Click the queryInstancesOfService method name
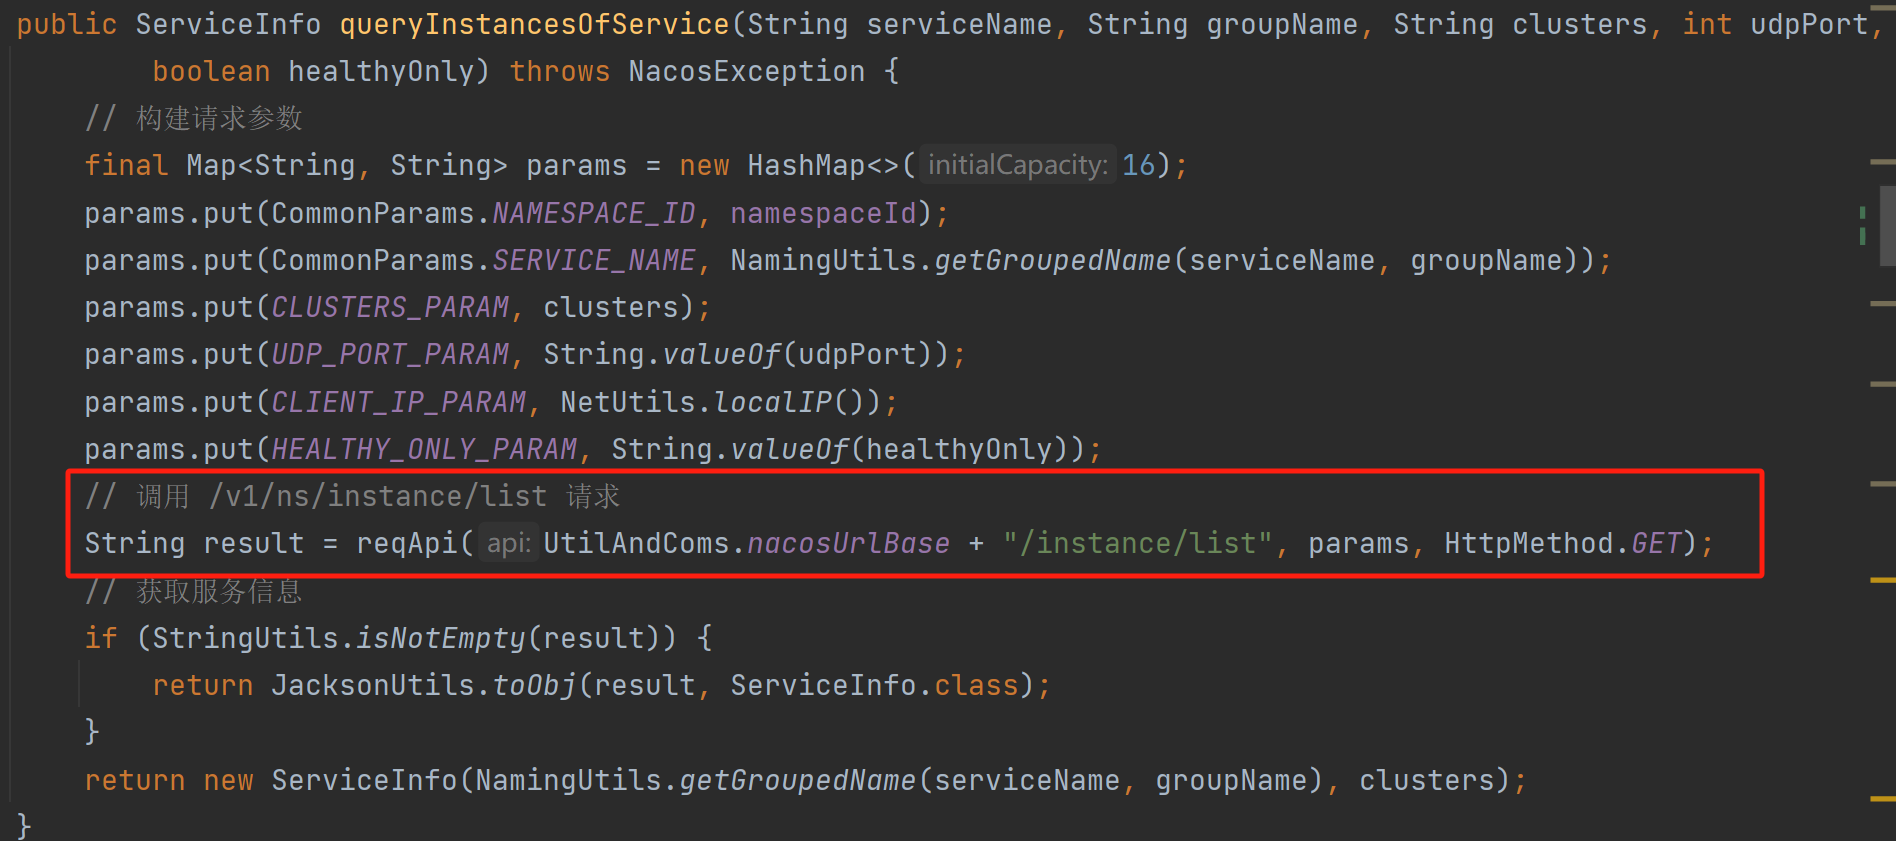This screenshot has width=1896, height=841. click(534, 24)
